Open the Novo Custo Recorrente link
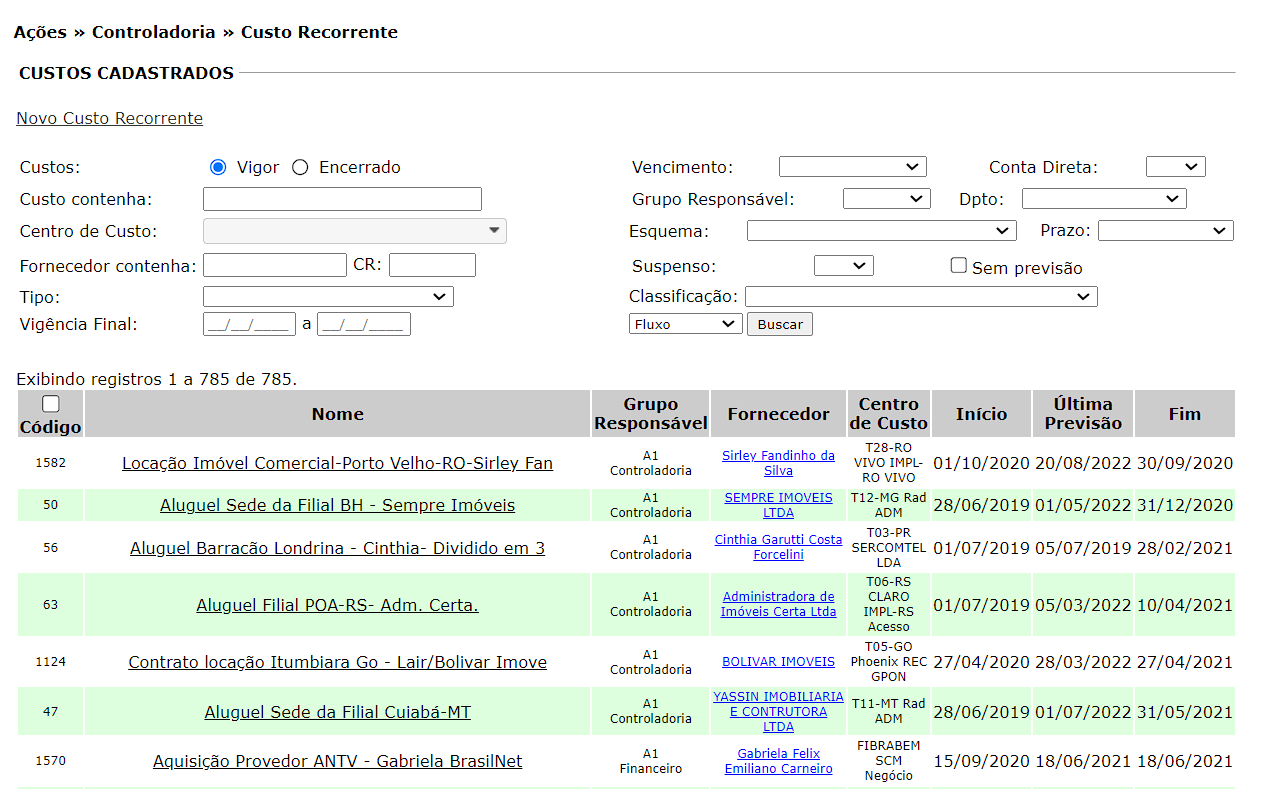Viewport: 1272px width, 789px height. tap(109, 118)
